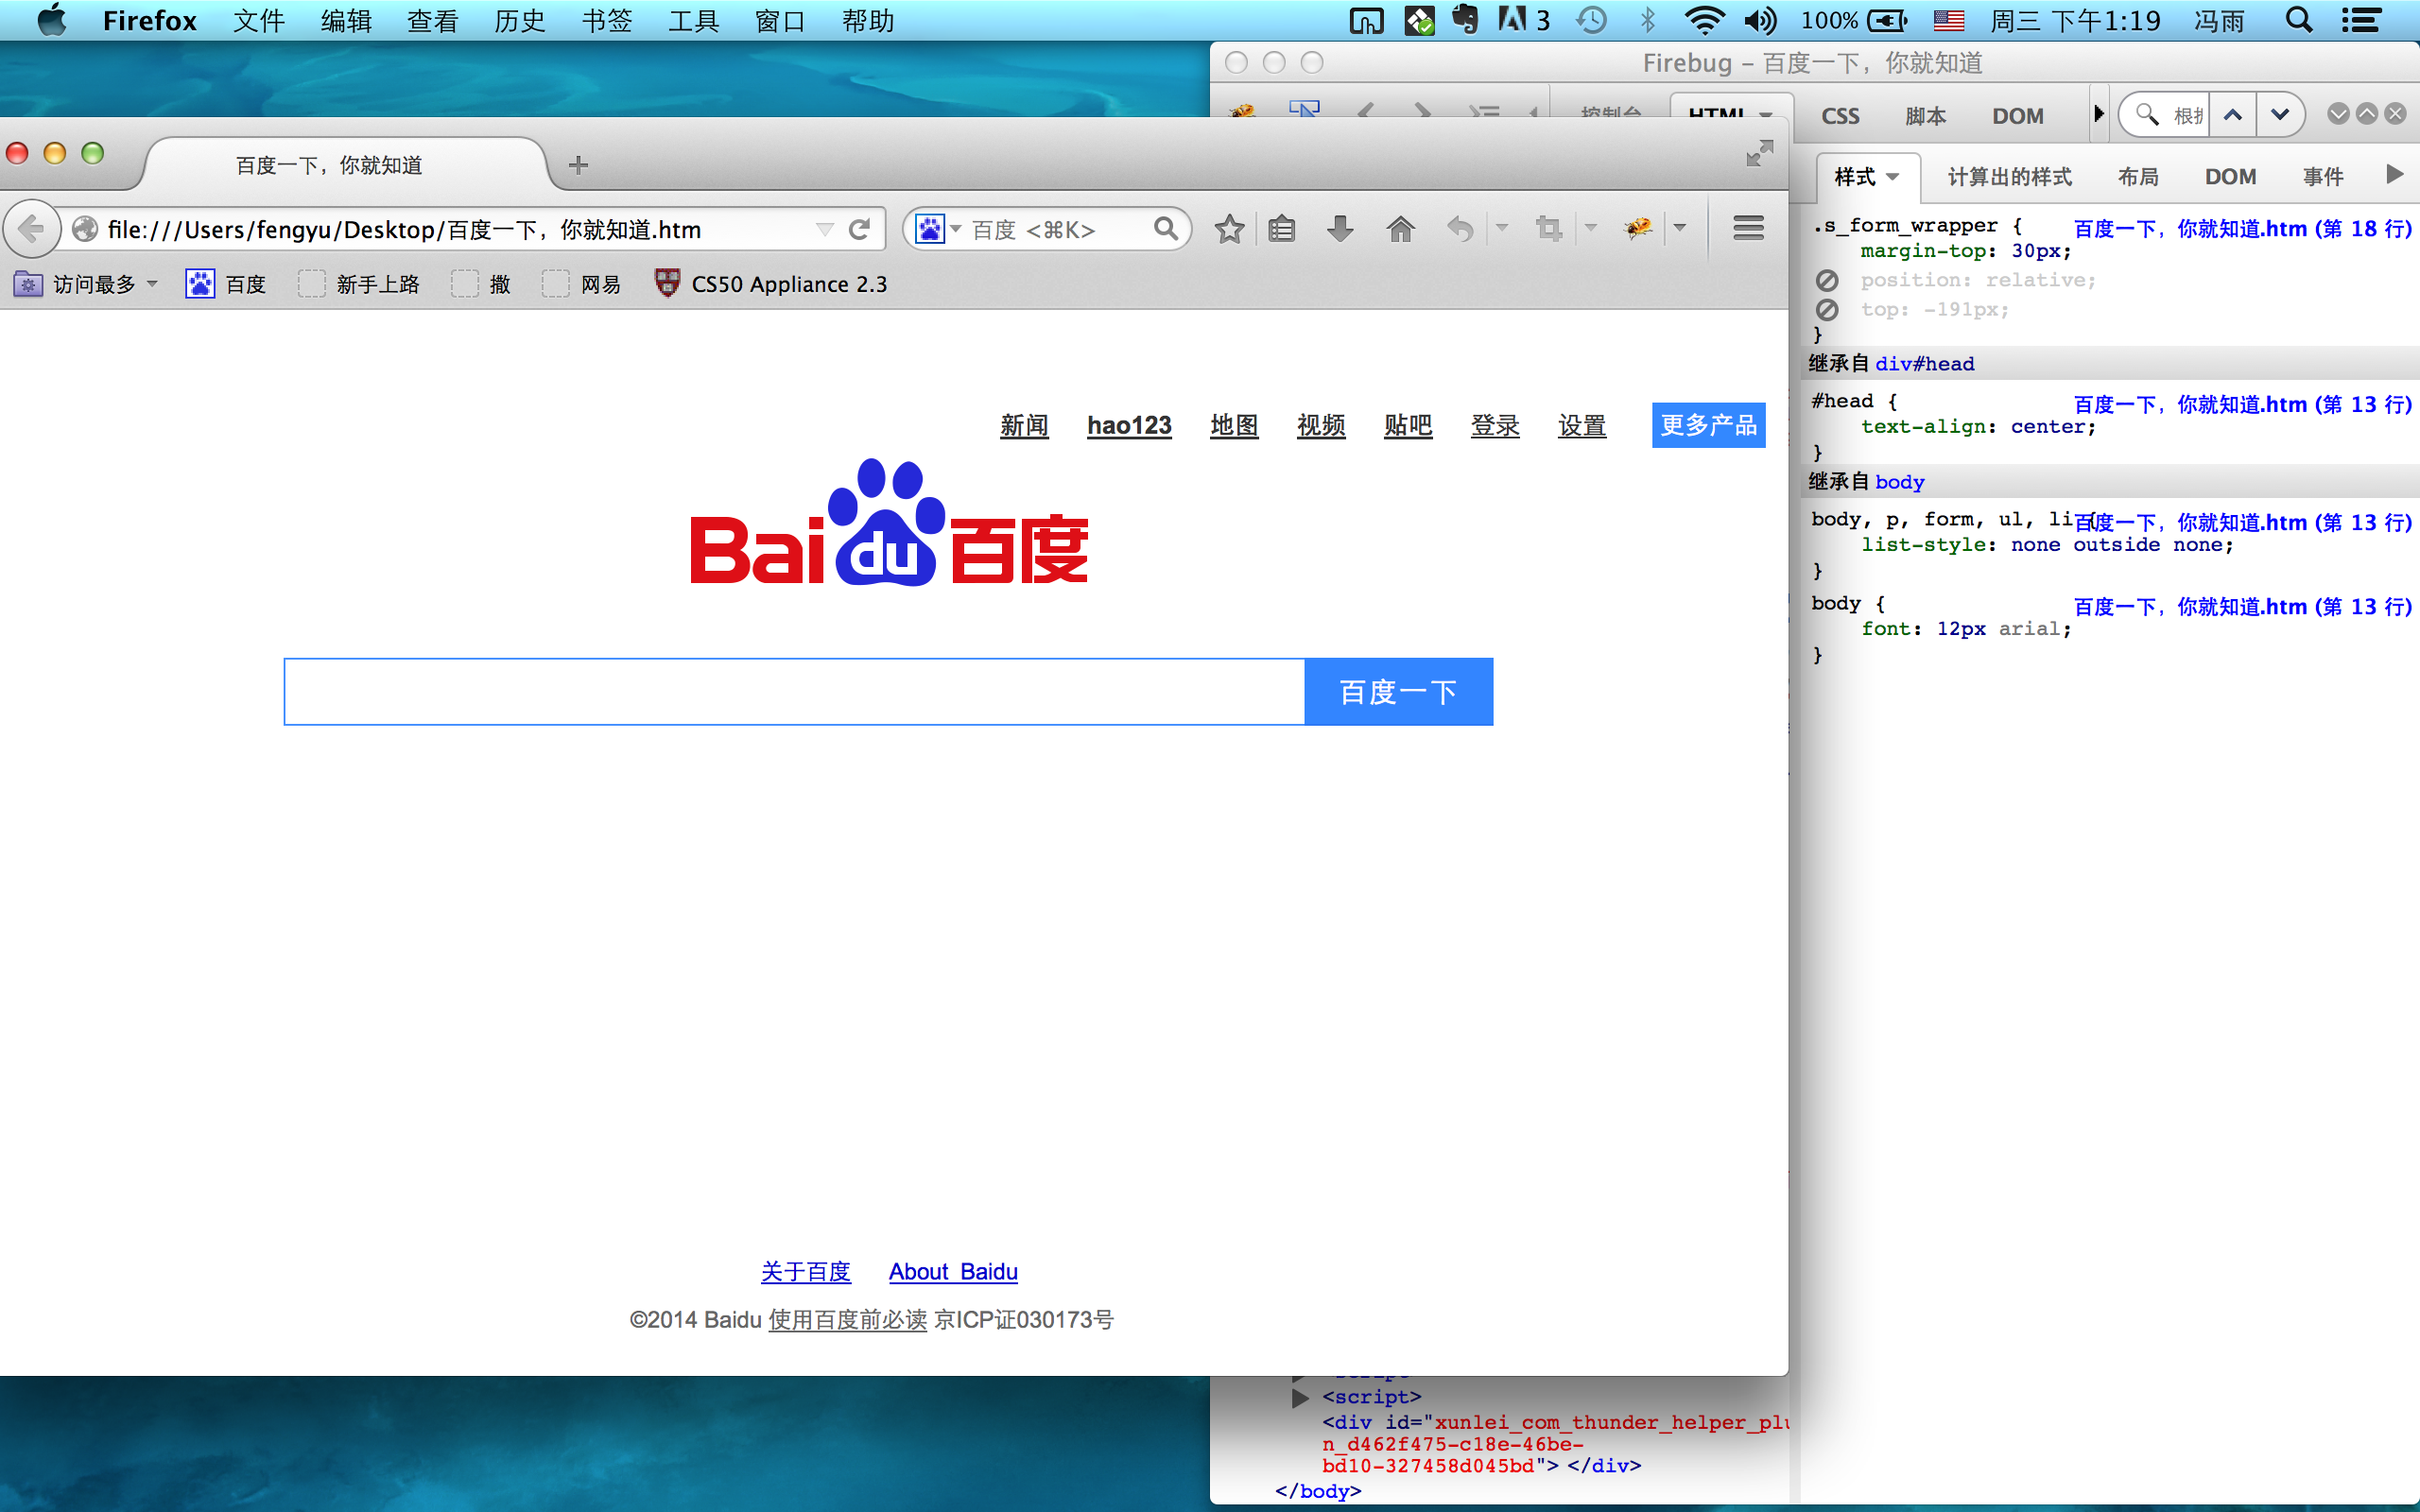Enter full screen with expand arrows icon
Screen dimensions: 2420x1512
[x=1759, y=153]
